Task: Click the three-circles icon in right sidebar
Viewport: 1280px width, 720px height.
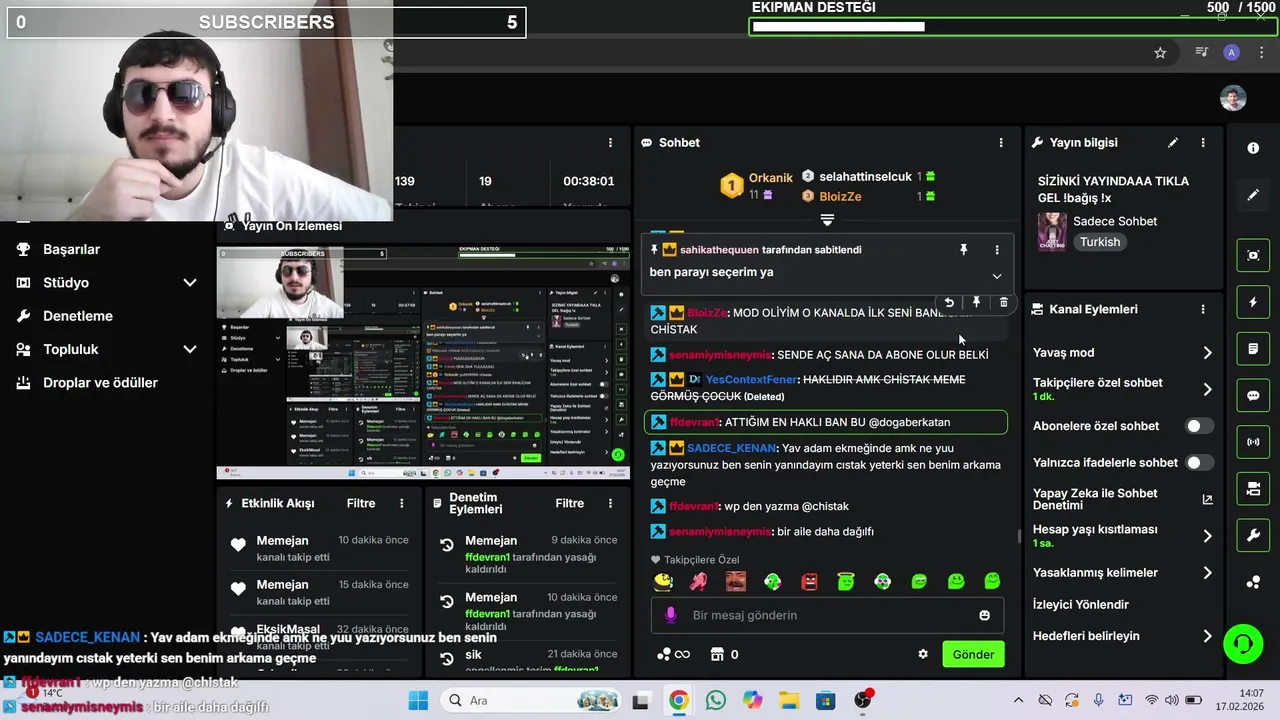Action: (x=1253, y=583)
